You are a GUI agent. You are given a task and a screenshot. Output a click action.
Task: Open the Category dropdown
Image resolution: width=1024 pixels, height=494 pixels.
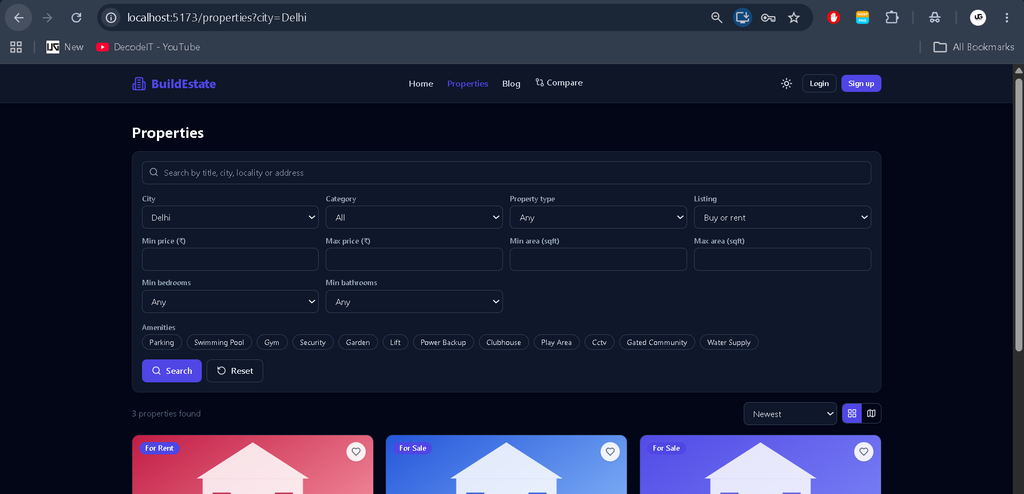414,217
